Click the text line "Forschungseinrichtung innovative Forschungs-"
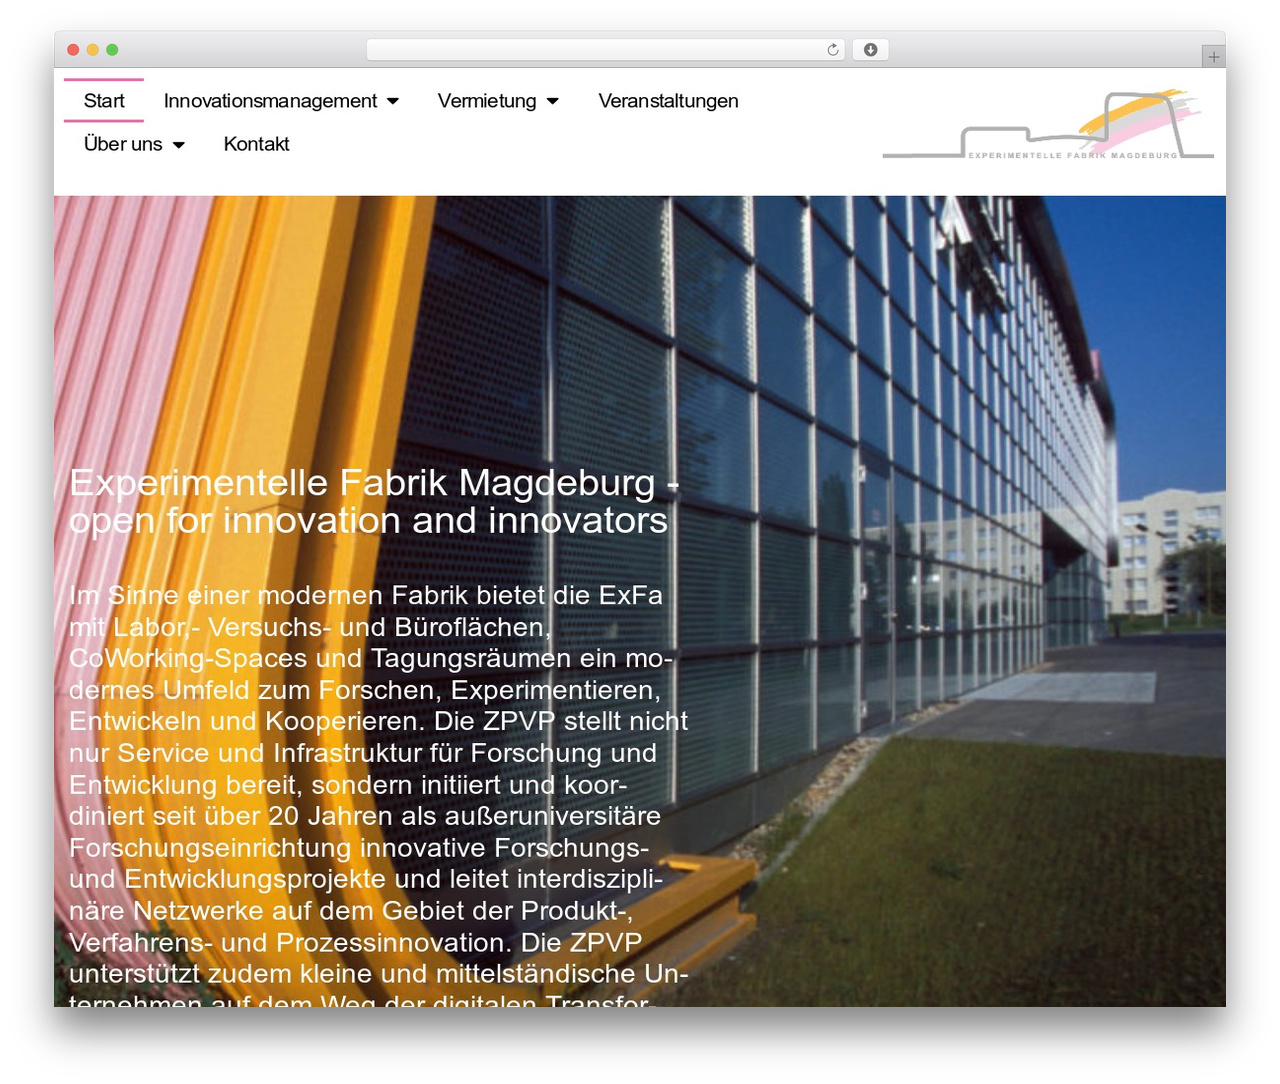 pyautogui.click(x=359, y=848)
